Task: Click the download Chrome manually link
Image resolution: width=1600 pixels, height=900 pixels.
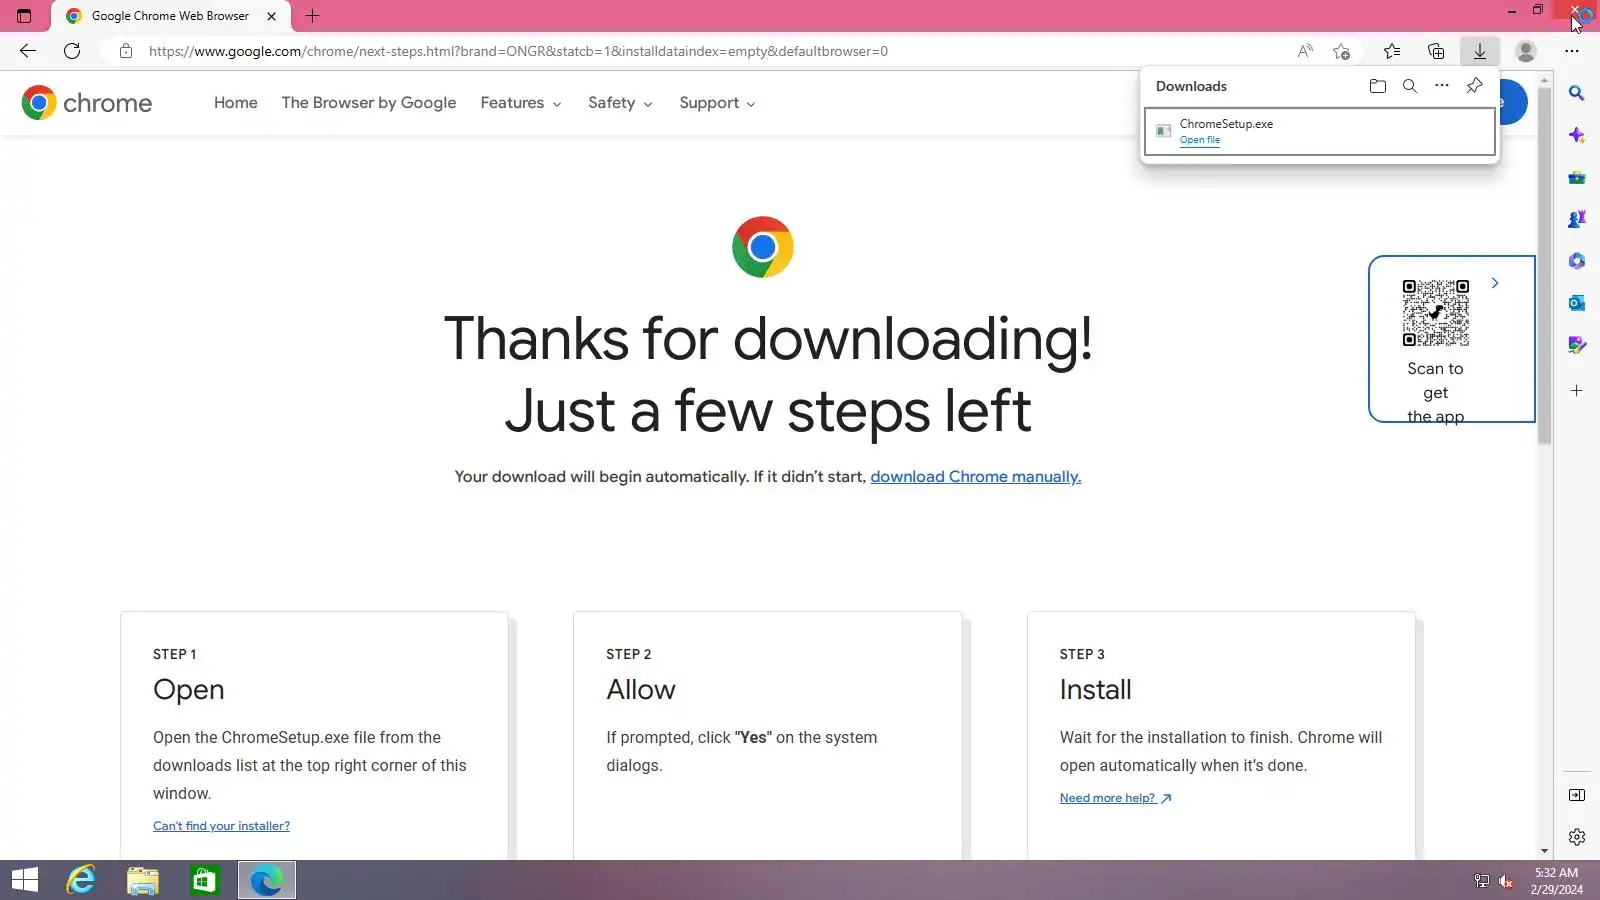Action: click(x=976, y=477)
